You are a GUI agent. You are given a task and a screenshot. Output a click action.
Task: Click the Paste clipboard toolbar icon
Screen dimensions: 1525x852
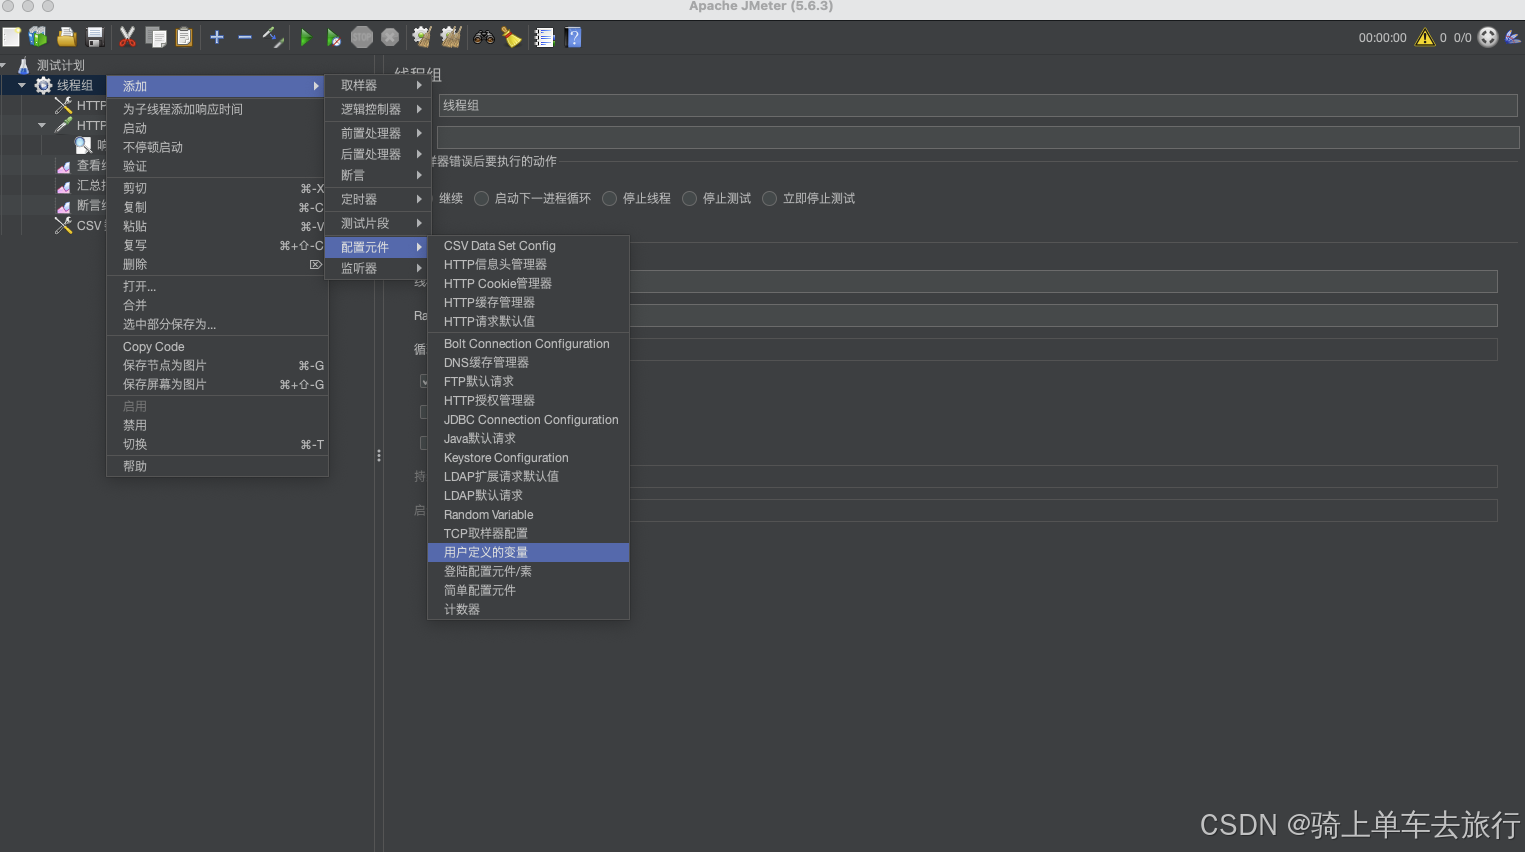(x=184, y=37)
